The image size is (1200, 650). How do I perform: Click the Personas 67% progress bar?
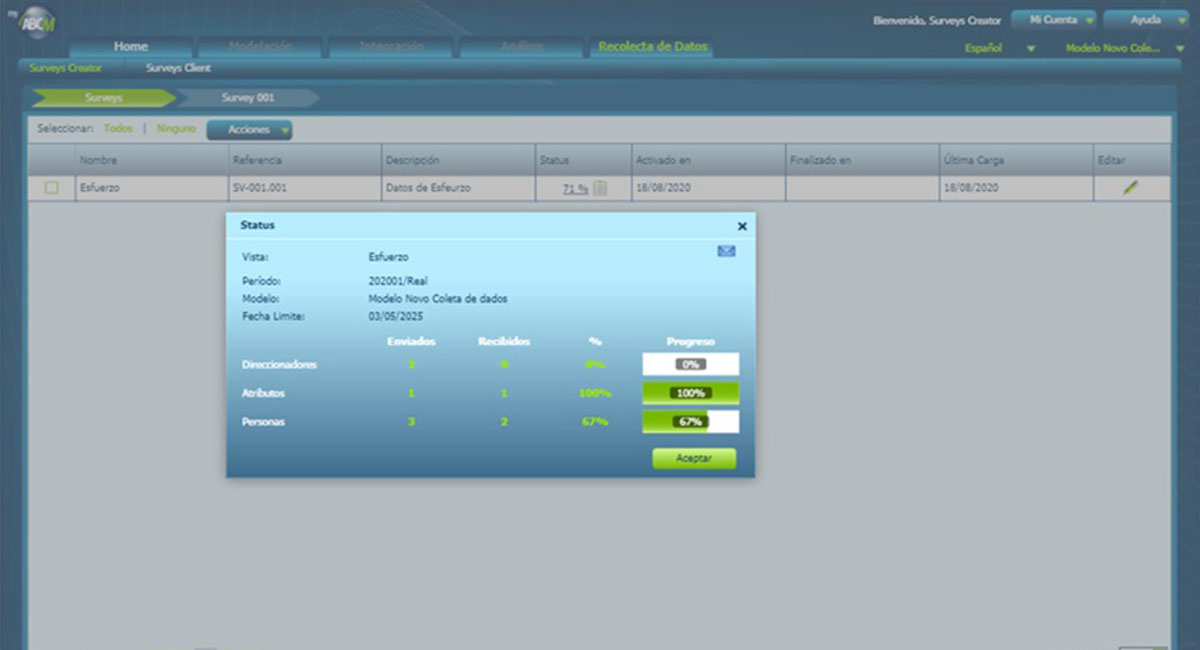[690, 422]
